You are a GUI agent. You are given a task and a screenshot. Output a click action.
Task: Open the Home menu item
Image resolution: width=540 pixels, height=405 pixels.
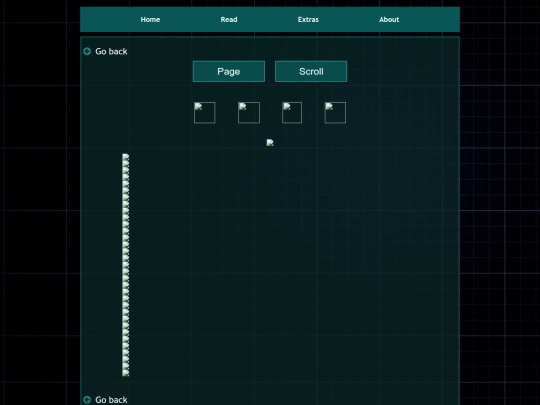click(x=150, y=20)
